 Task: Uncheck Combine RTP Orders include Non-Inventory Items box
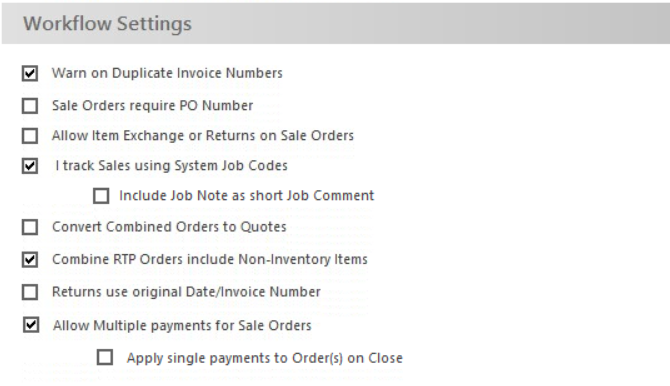[x=30, y=259]
